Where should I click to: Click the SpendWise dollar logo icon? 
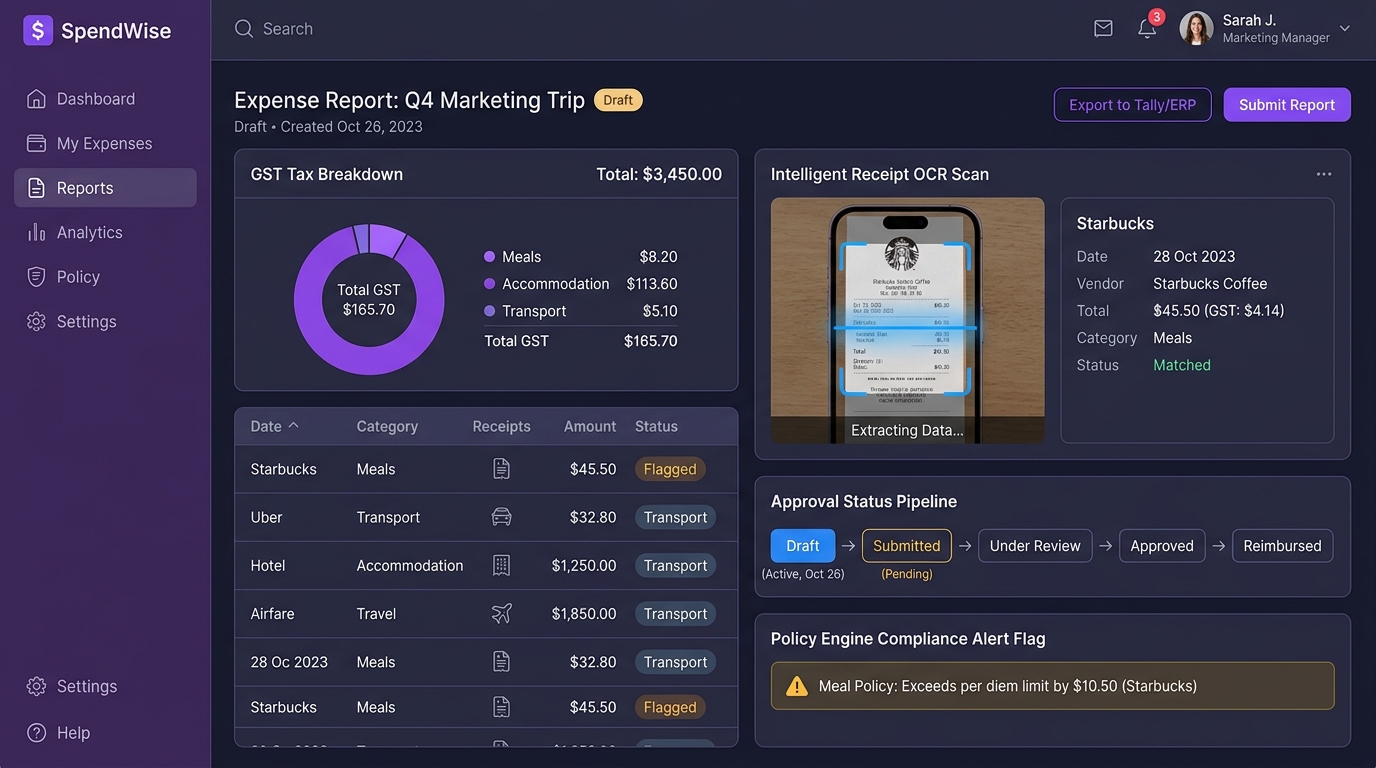(38, 30)
